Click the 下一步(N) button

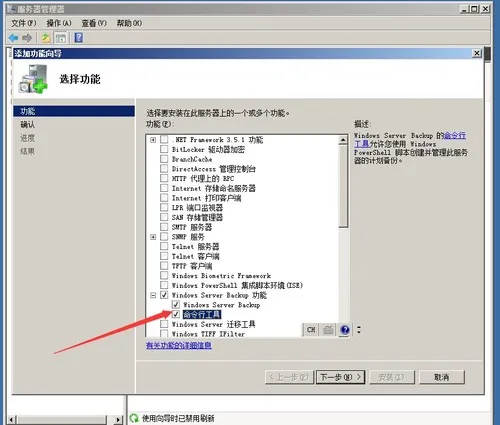(x=340, y=377)
